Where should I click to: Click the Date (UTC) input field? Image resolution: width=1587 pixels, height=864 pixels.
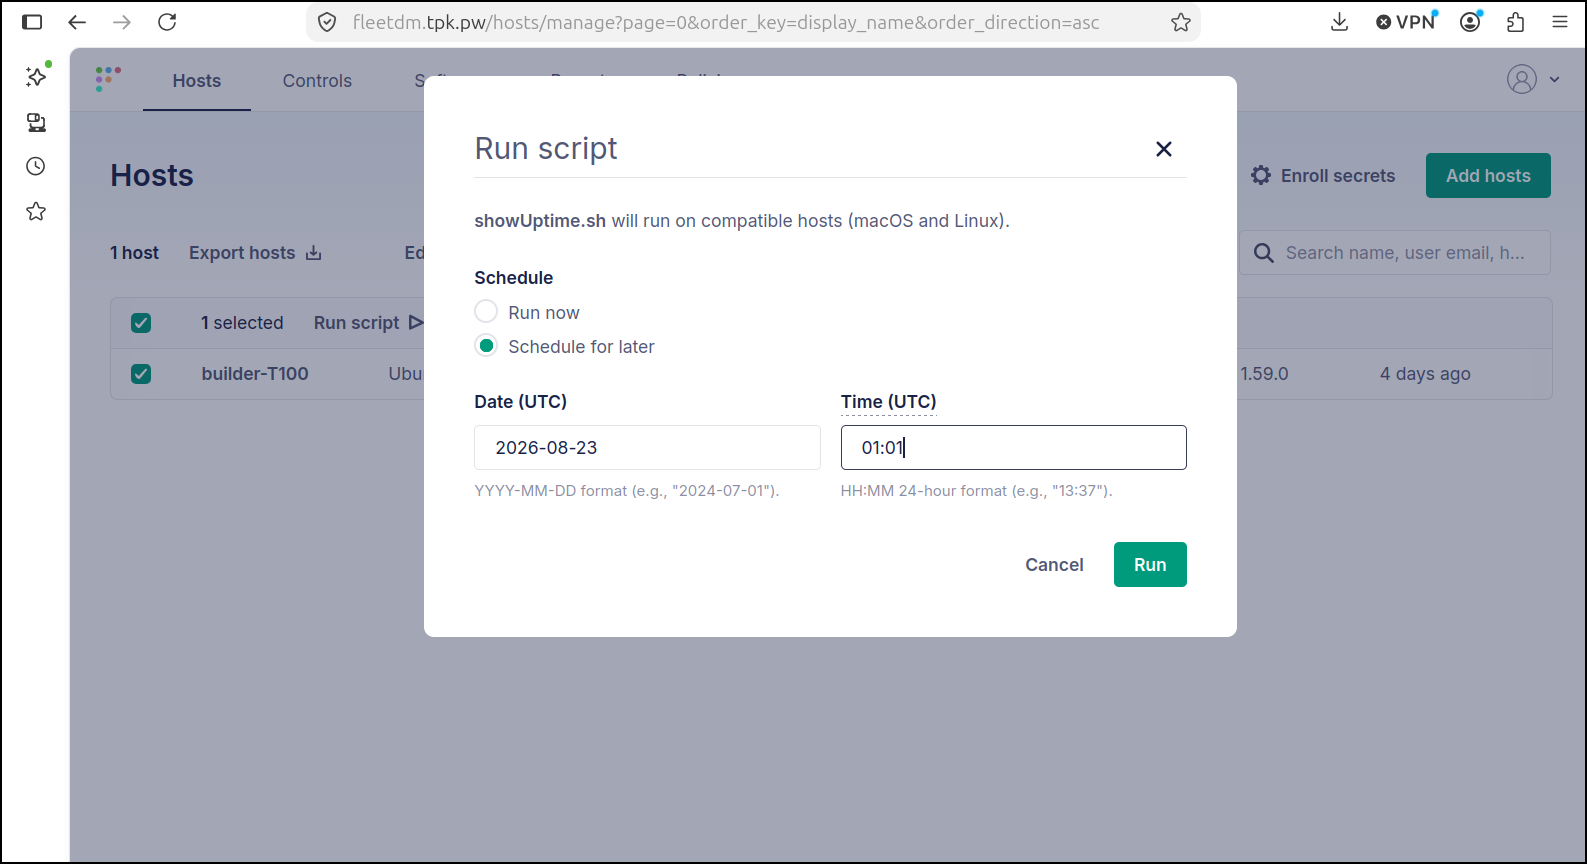pos(647,447)
